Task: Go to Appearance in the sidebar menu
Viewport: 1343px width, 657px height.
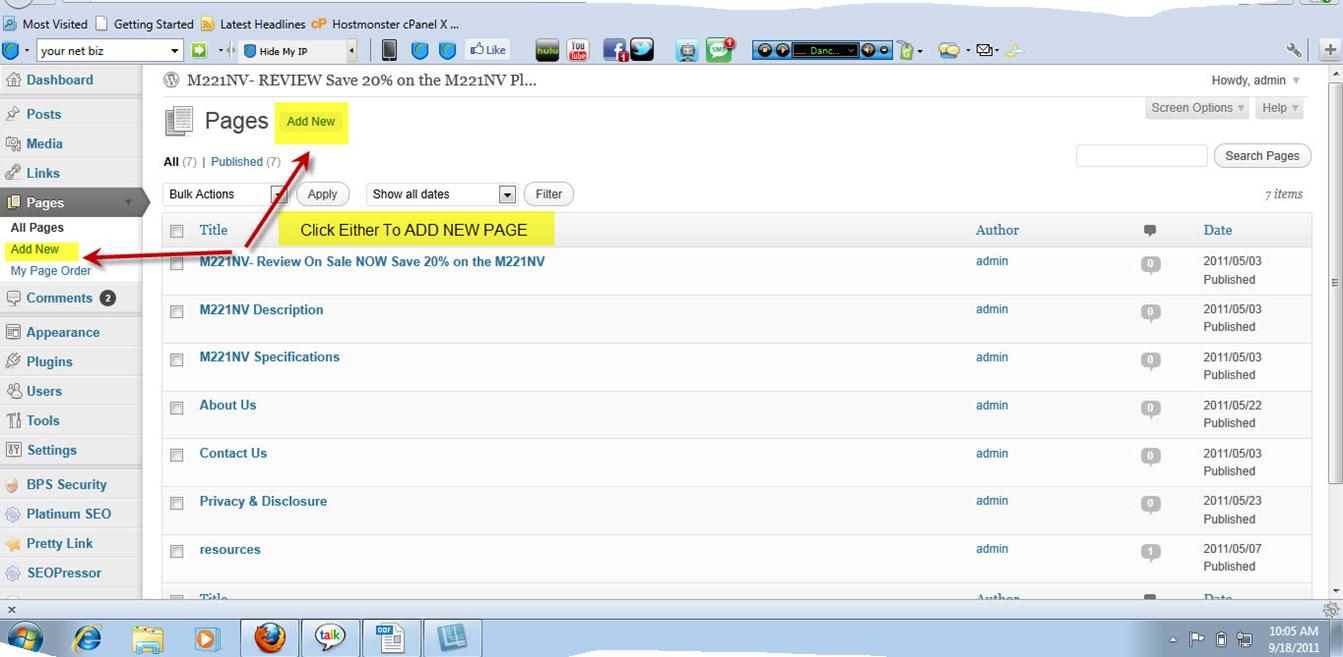Action: pyautogui.click(x=62, y=333)
